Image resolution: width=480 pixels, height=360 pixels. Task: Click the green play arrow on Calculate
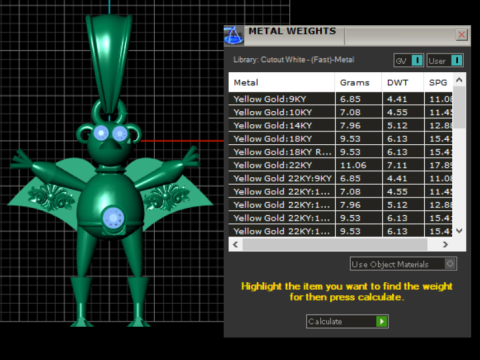[x=382, y=321]
